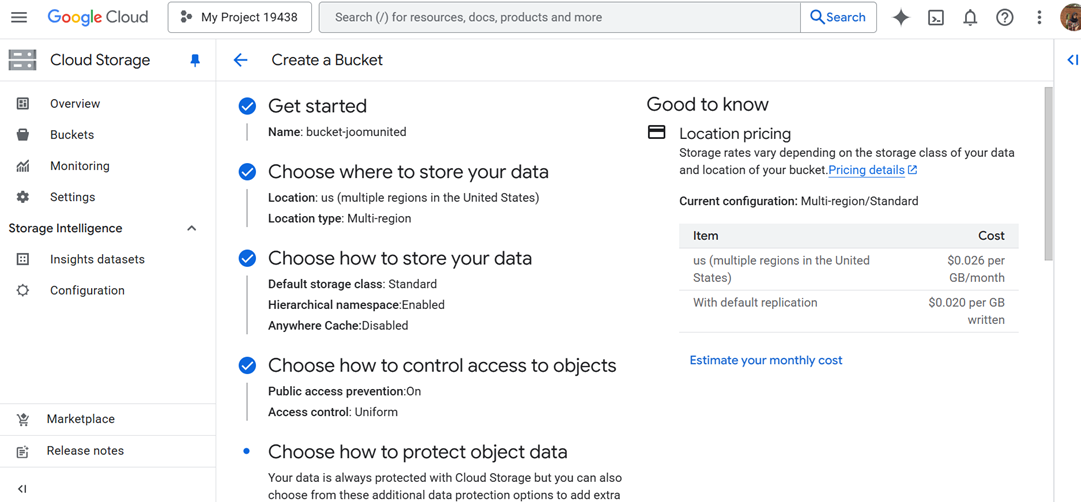This screenshot has height=502, width=1081.
Task: Click the vertical page scrollbar
Action: point(1048,175)
